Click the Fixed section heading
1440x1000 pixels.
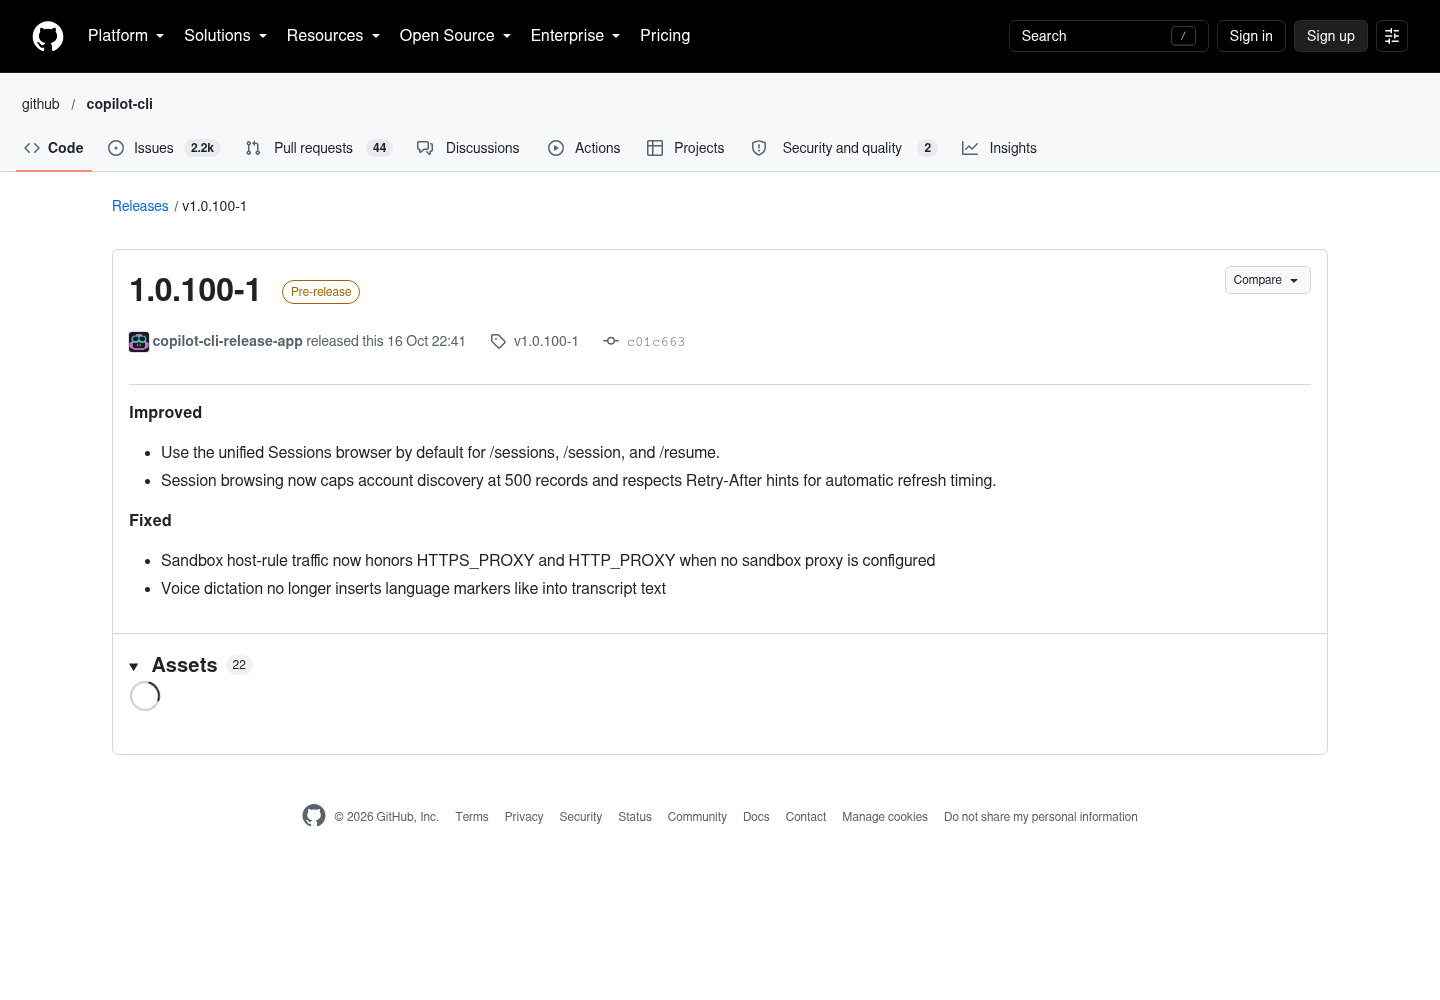tap(150, 520)
